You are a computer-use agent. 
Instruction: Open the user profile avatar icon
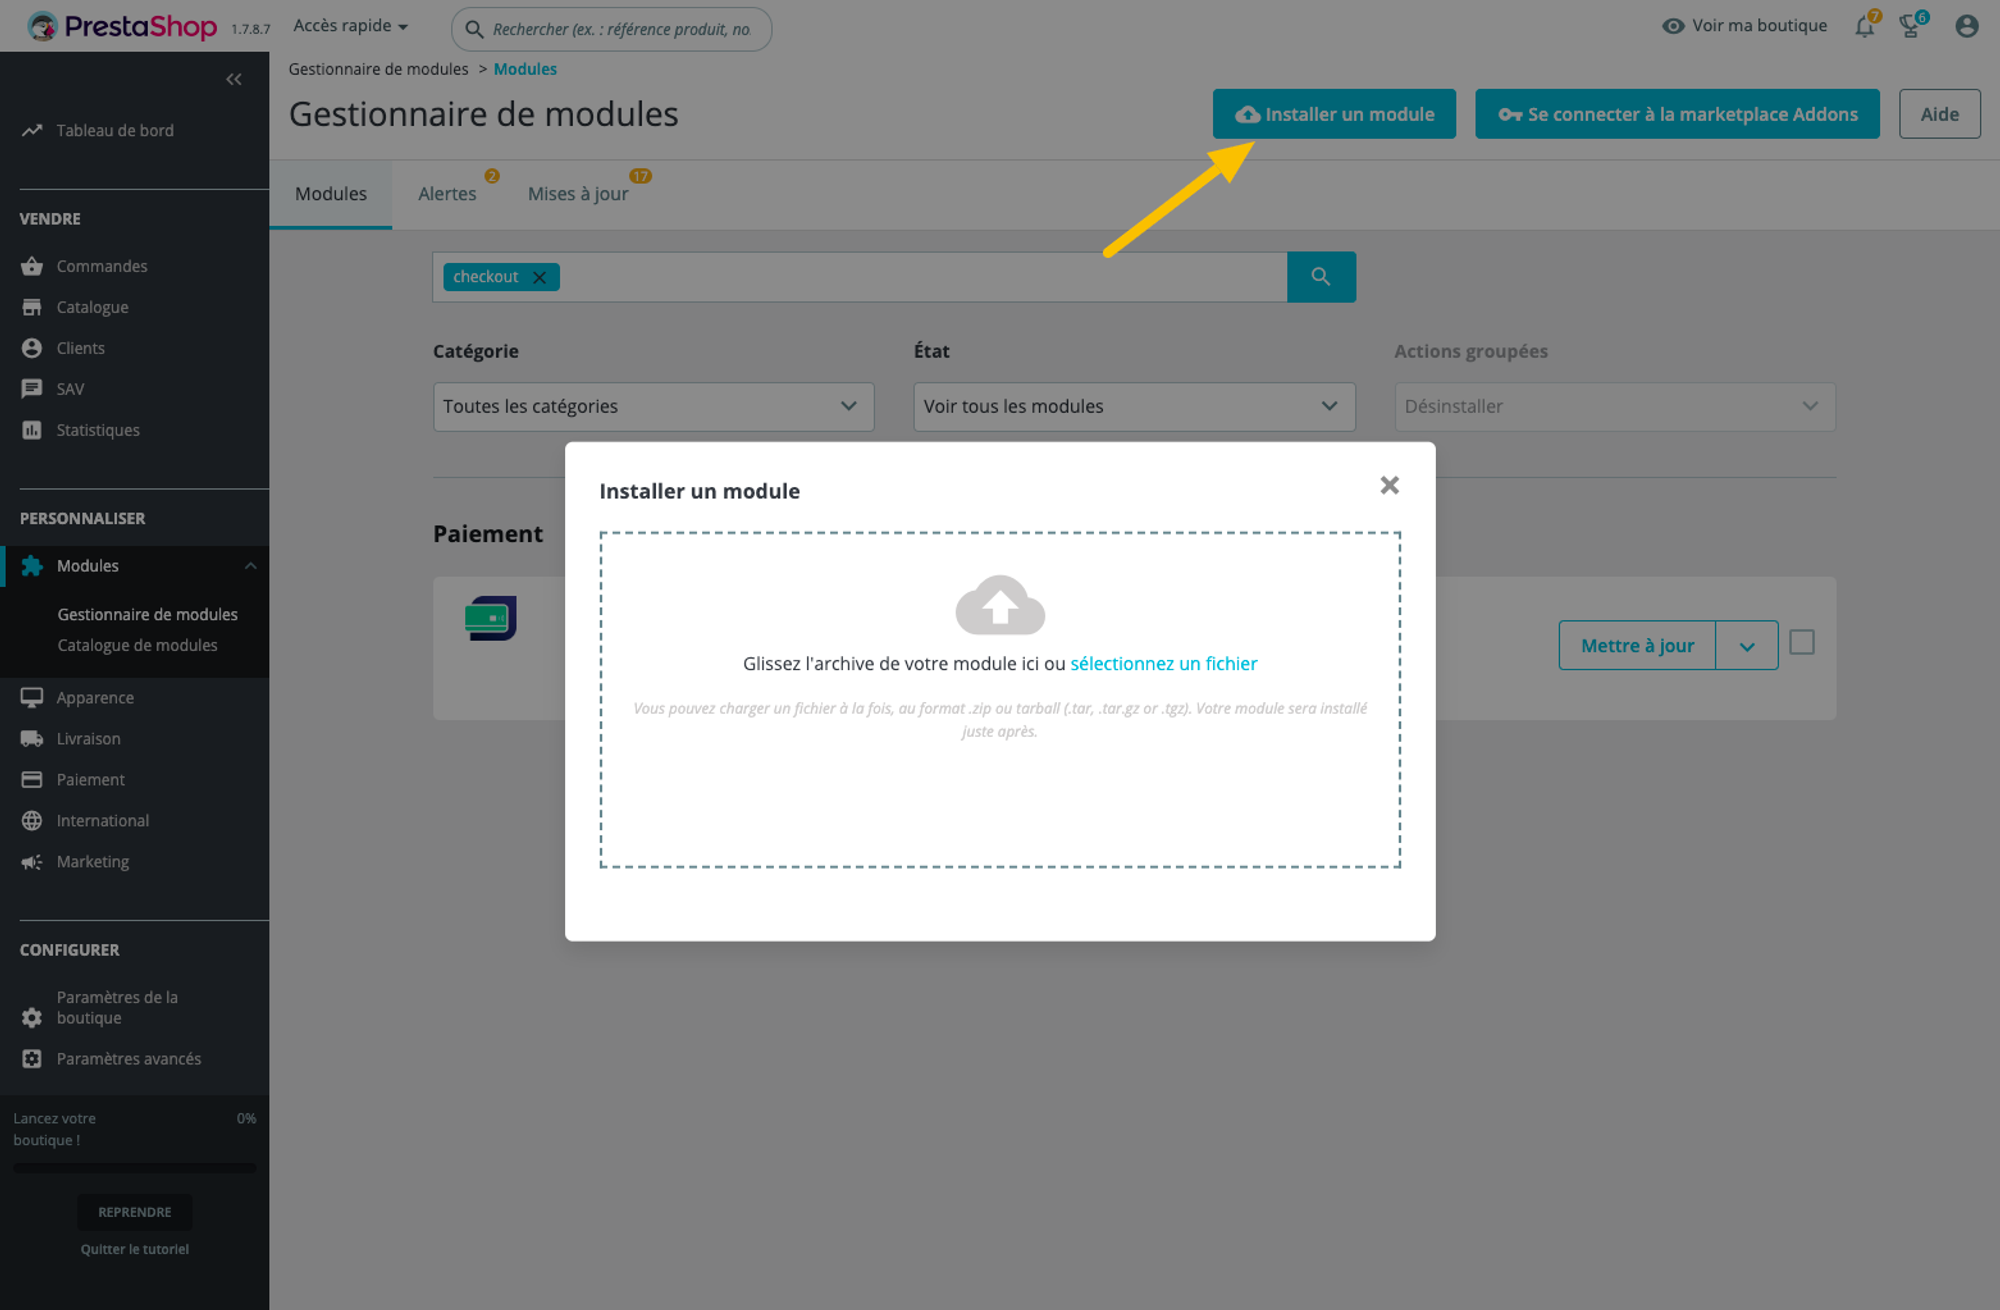(1967, 26)
